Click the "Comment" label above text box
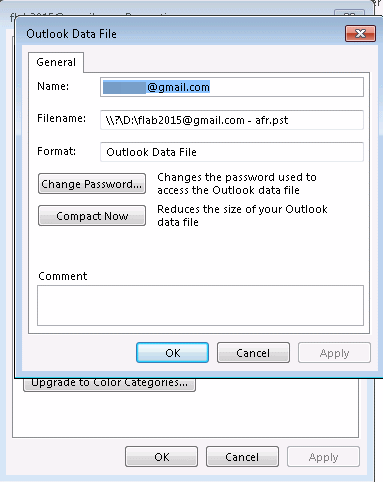383x482 pixels. tap(63, 276)
